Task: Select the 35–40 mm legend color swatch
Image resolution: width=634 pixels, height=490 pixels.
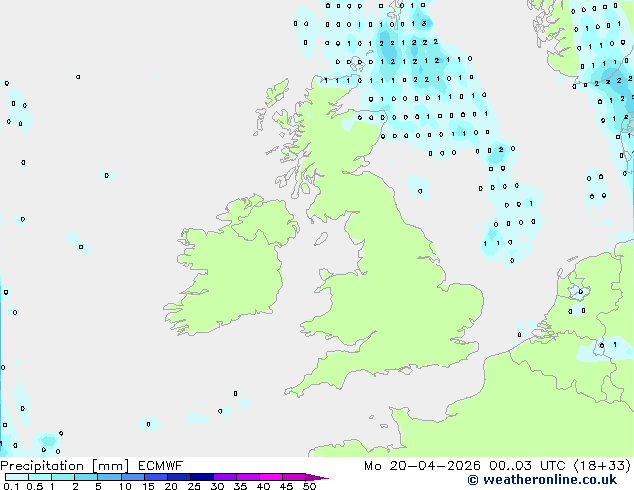Action: click(x=247, y=477)
